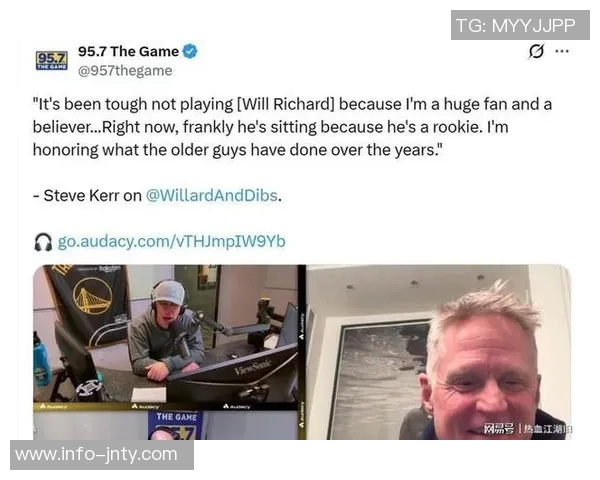The width and height of the screenshot is (600, 480).
Task: Click the vertical Audacy logo divider strip
Action: (x=302, y=352)
